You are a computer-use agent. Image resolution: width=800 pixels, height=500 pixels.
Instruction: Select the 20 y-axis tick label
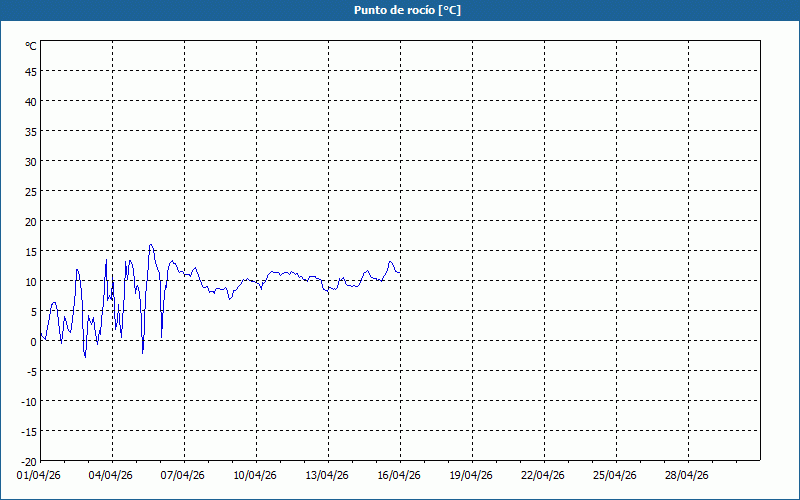click(x=31, y=221)
